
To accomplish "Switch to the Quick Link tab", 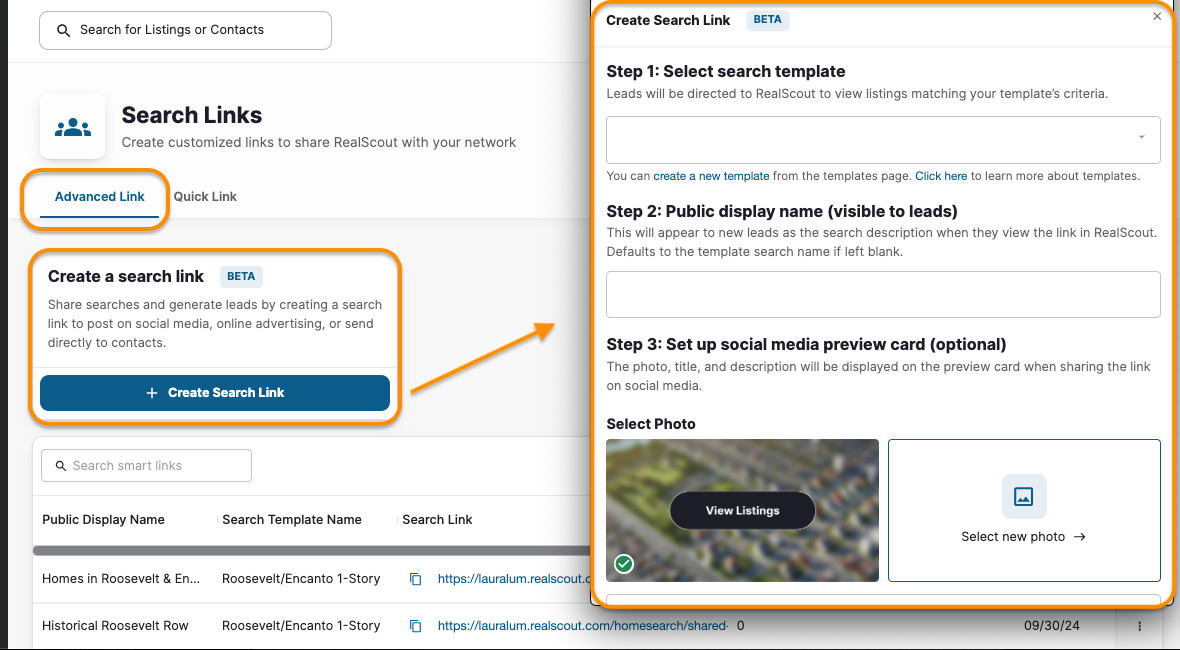I will pyautogui.click(x=205, y=196).
